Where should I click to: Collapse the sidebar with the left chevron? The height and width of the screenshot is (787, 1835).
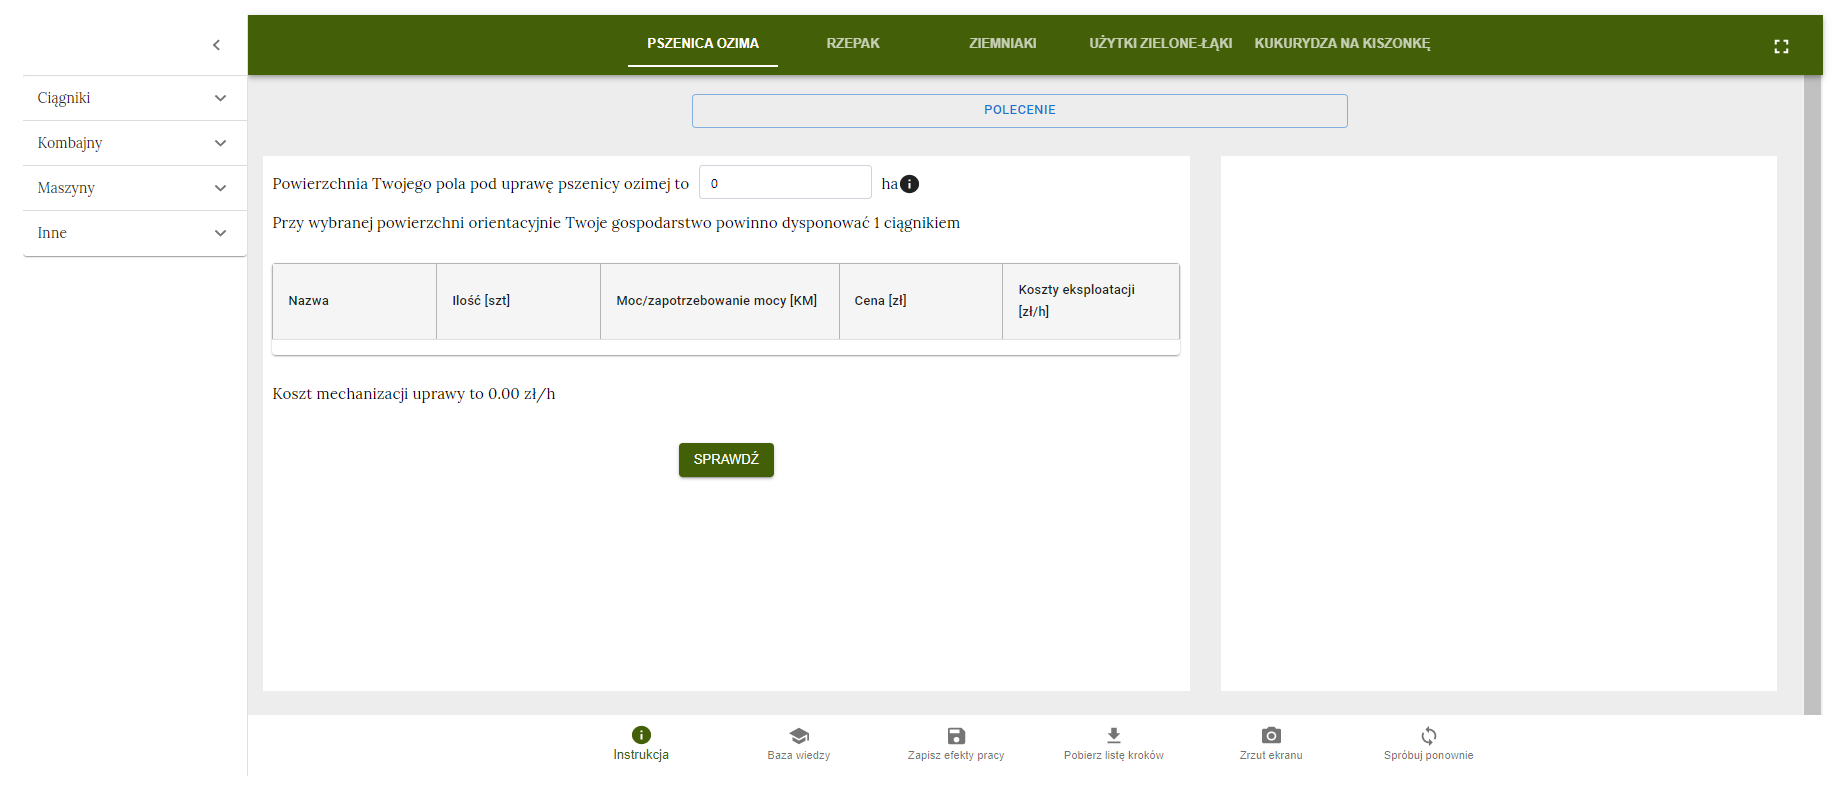point(217,45)
